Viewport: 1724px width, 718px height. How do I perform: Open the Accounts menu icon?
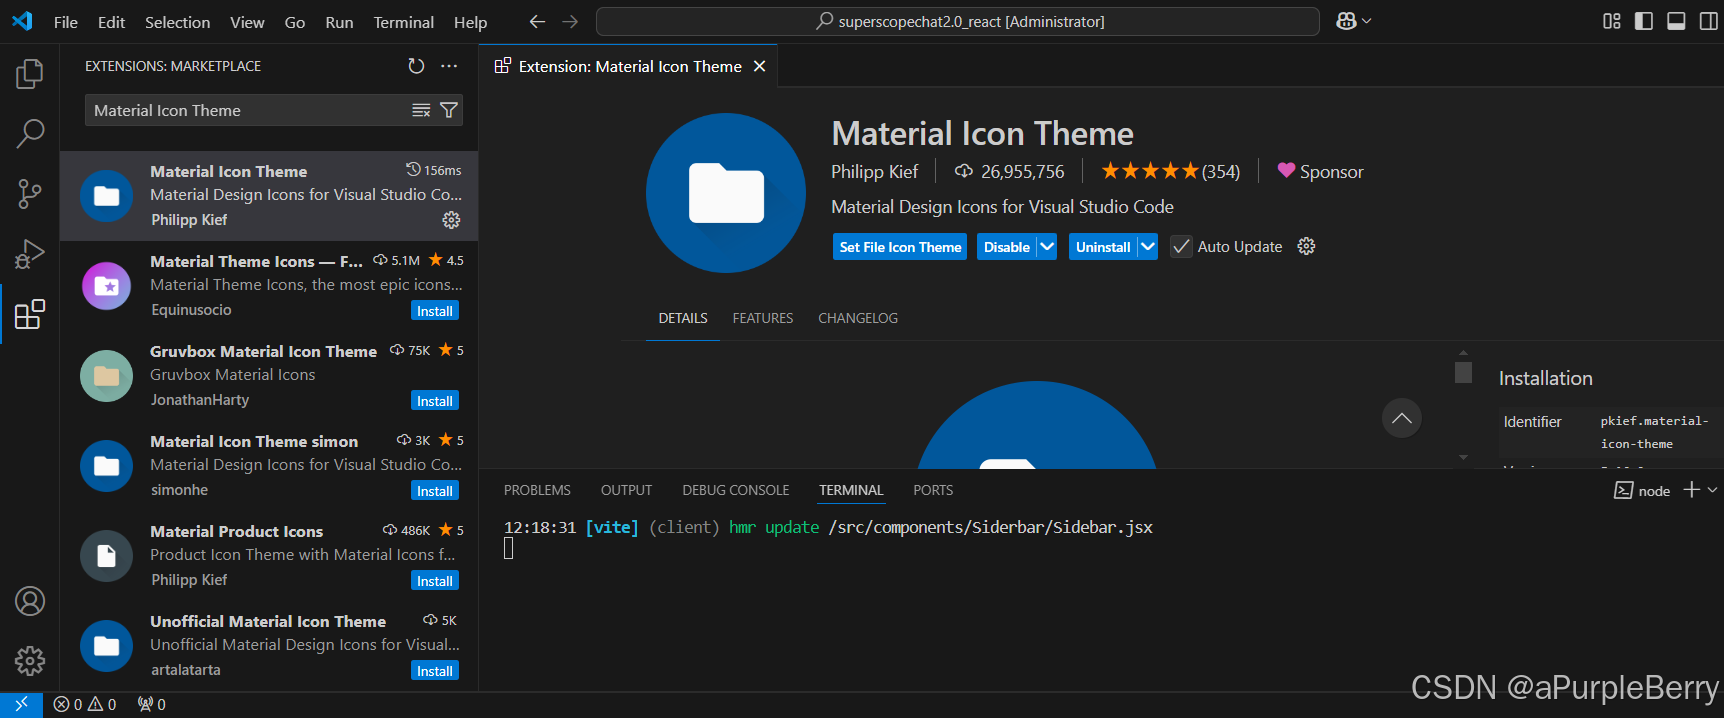[30, 601]
